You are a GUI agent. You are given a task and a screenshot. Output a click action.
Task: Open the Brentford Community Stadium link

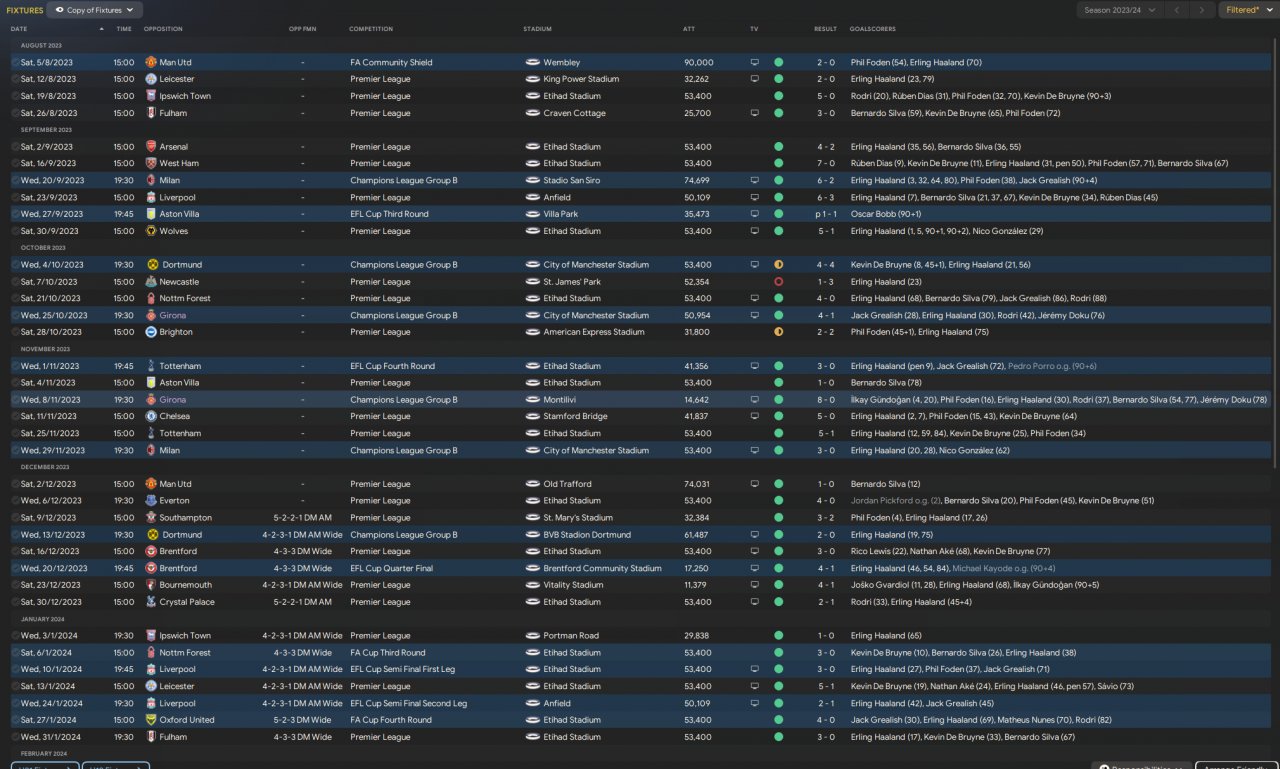point(602,568)
